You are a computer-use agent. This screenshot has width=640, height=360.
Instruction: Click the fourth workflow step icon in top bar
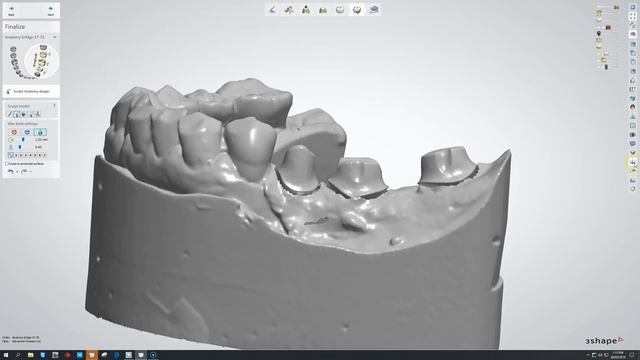click(x=323, y=10)
